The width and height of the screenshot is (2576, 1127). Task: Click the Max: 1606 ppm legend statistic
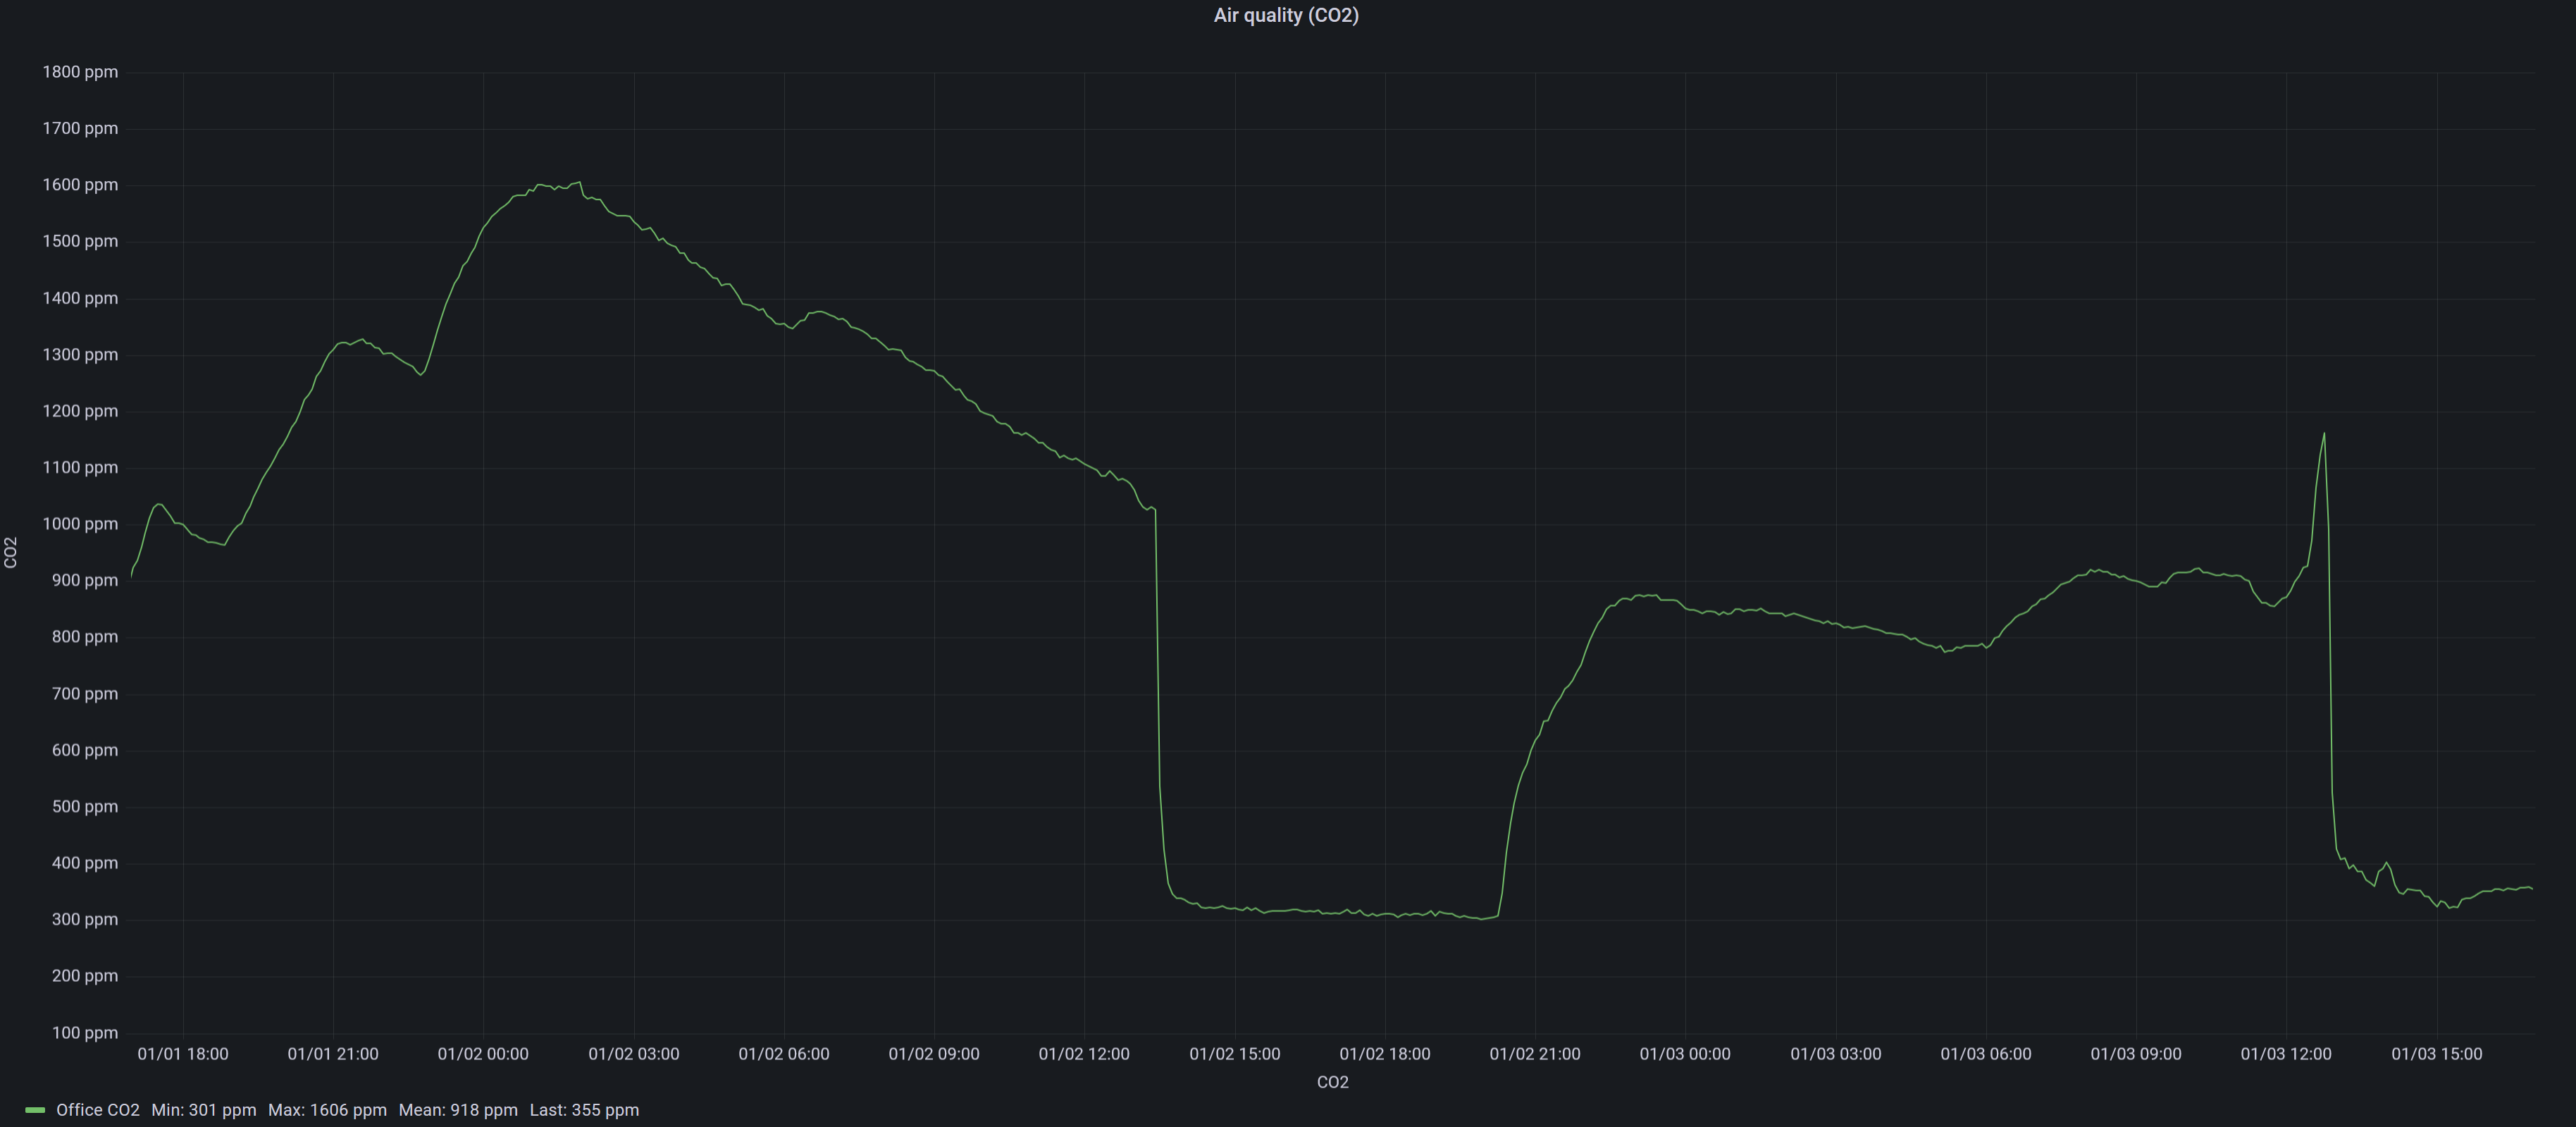pyautogui.click(x=329, y=1109)
